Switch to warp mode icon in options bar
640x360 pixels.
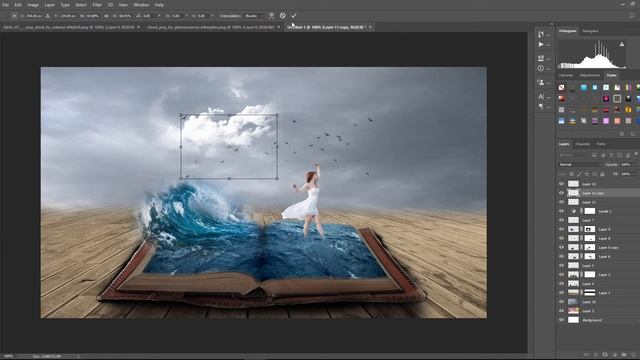tap(271, 16)
